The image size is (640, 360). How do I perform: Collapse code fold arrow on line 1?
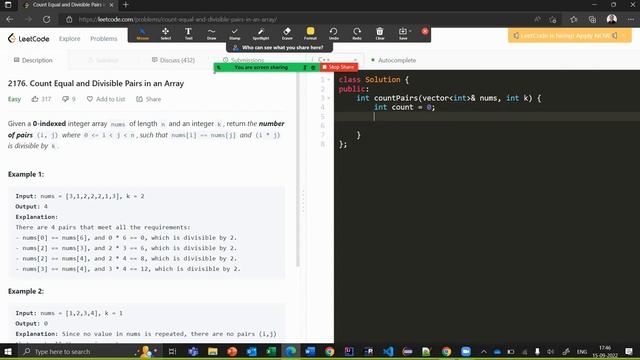[329, 80]
